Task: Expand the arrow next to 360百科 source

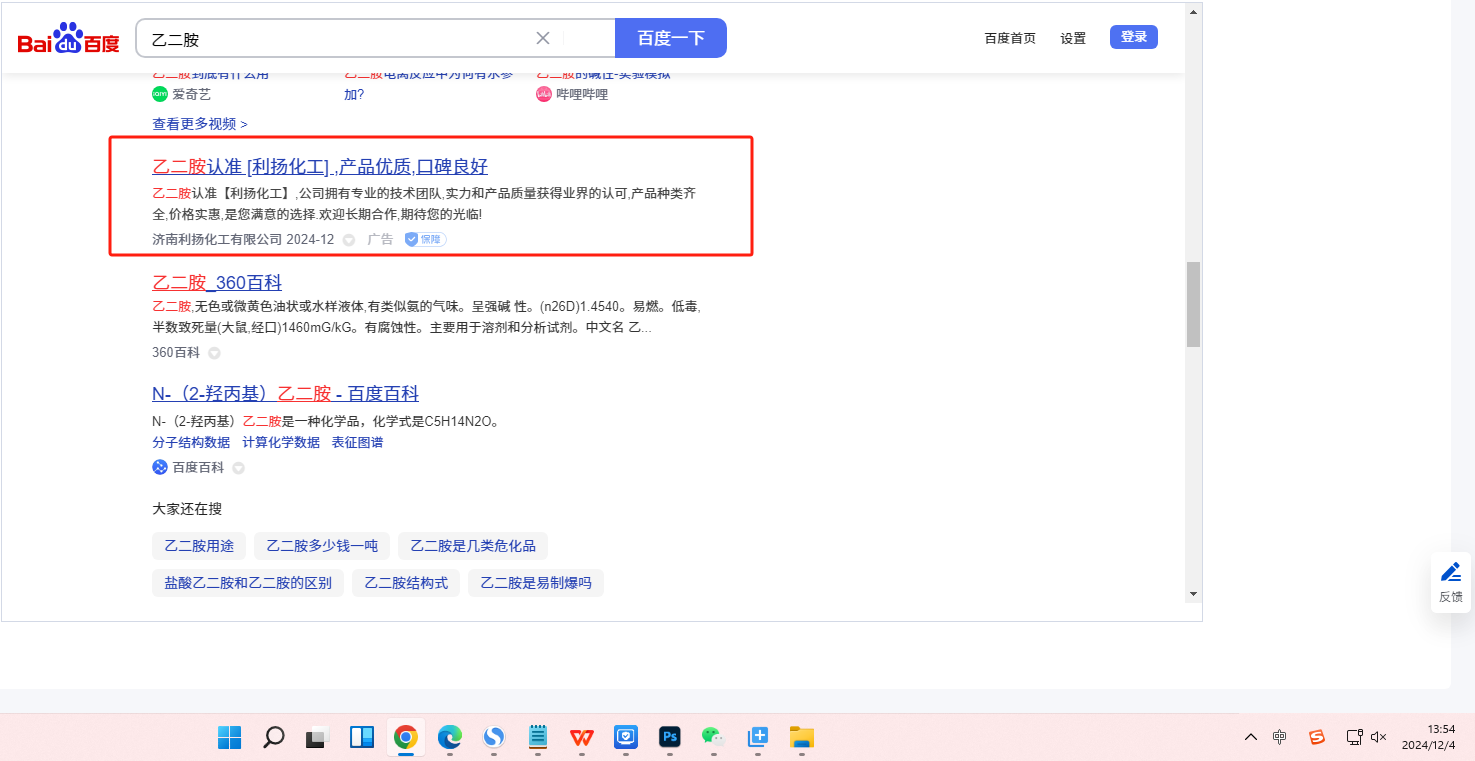Action: tap(214, 353)
